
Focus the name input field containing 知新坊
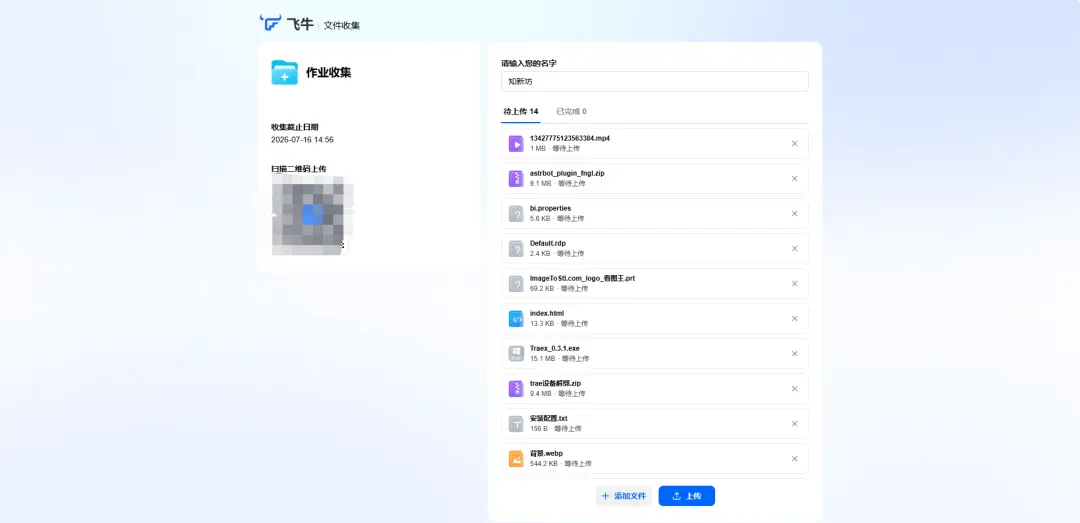coord(654,81)
